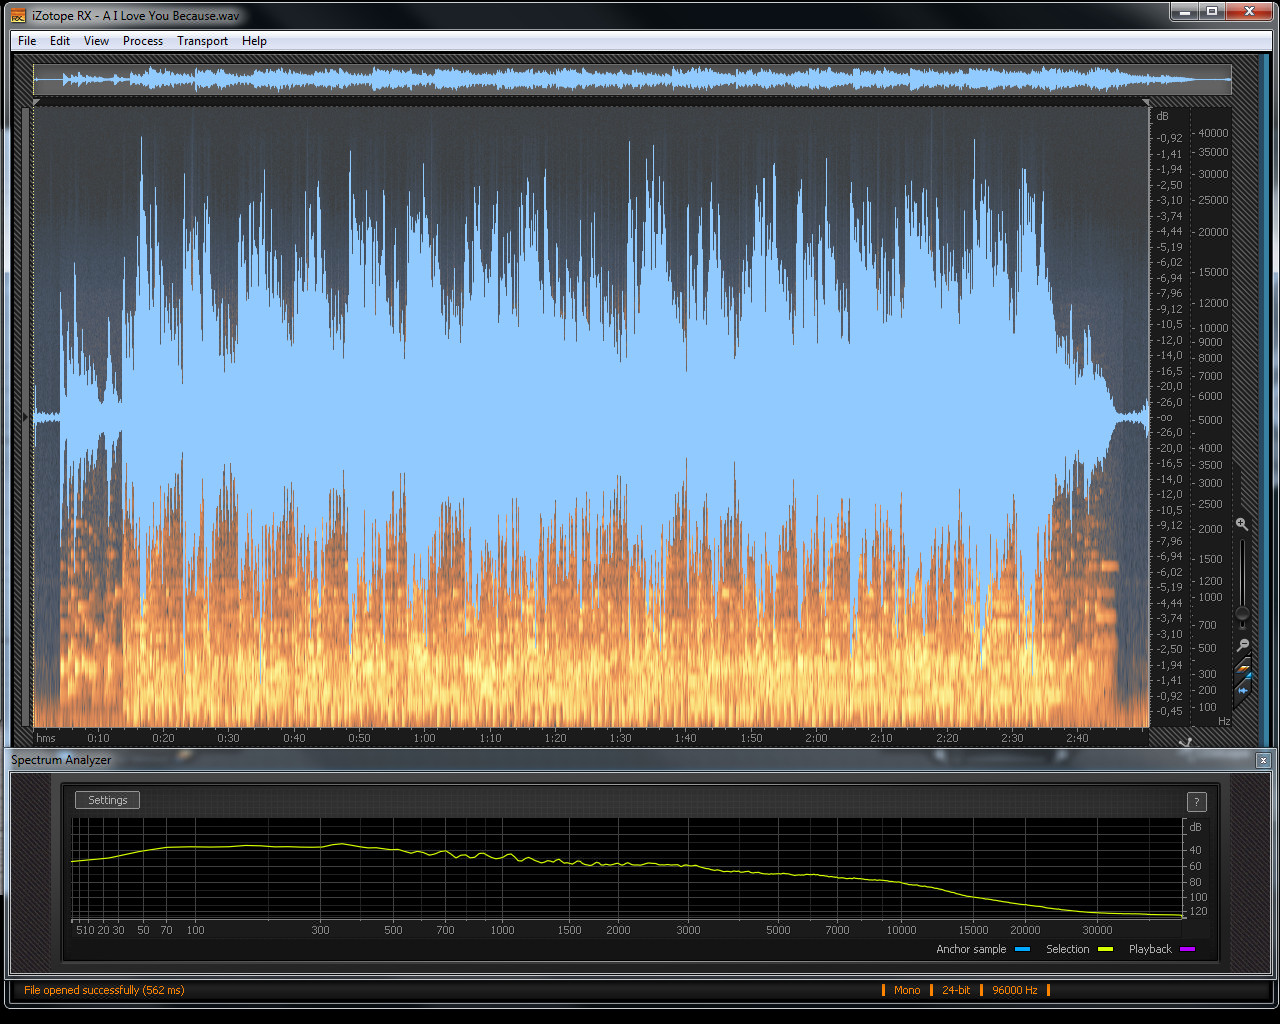Click the panel resize handle icon

point(1185,742)
